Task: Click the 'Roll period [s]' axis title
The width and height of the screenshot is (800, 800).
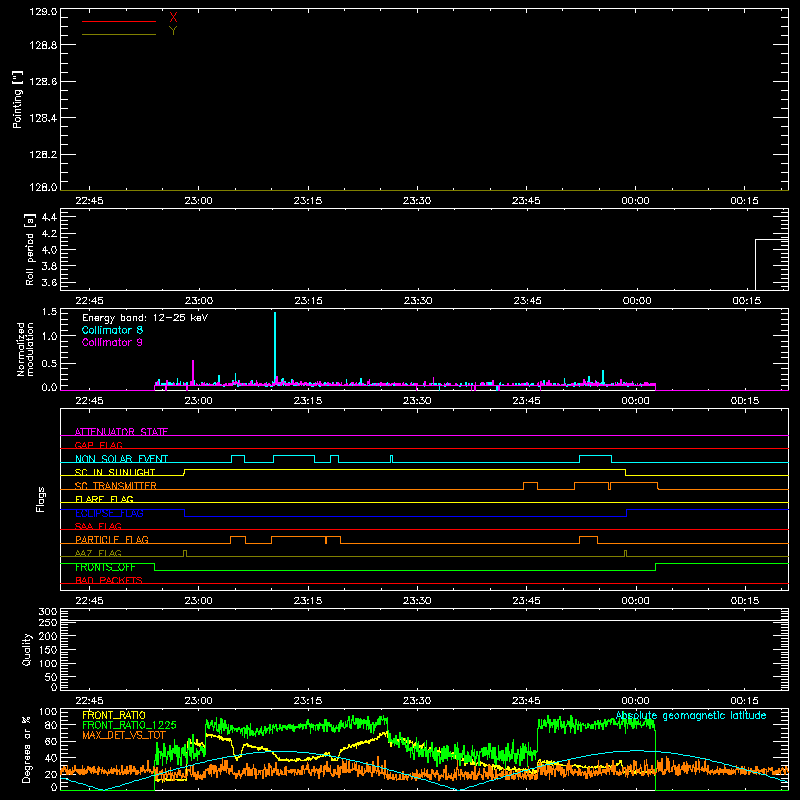Action: click(x=30, y=249)
